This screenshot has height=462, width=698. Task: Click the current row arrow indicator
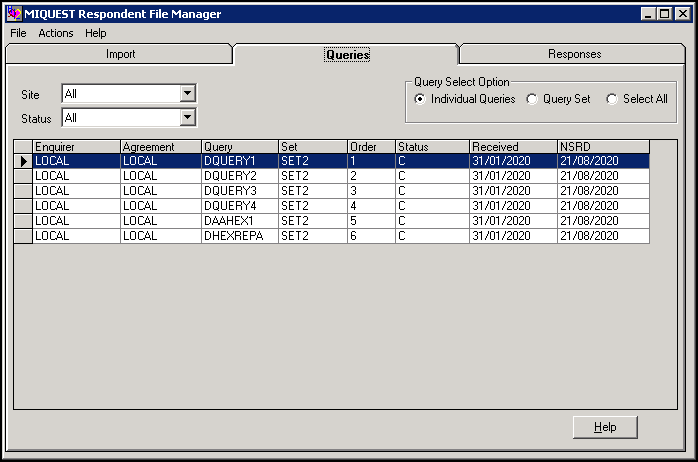[x=23, y=161]
